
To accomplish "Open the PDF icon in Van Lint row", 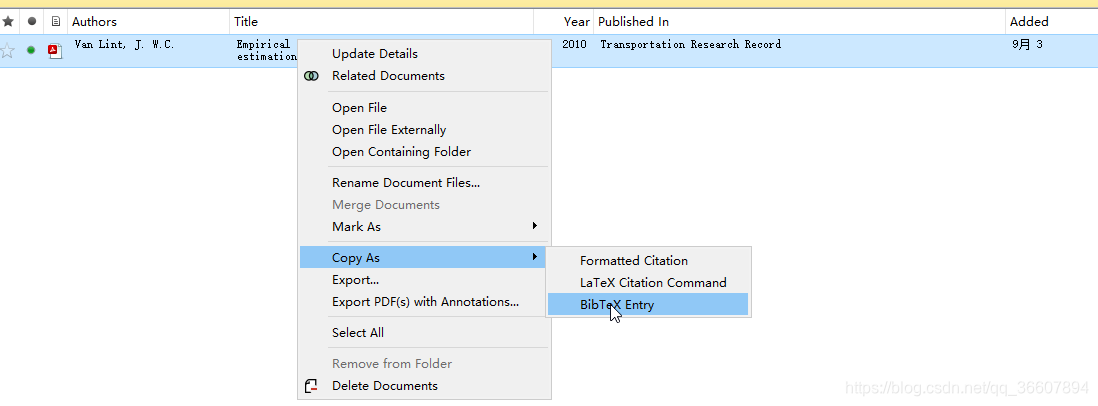I will coord(55,50).
